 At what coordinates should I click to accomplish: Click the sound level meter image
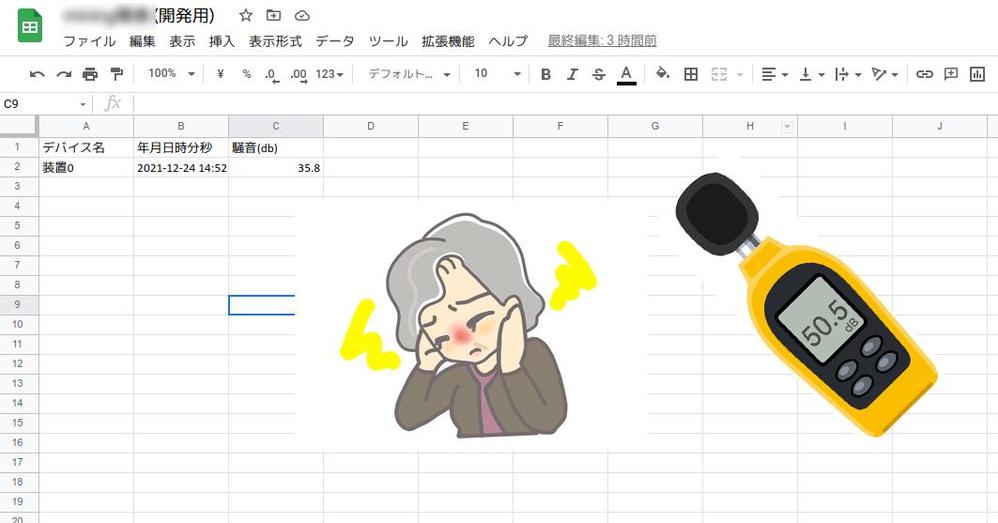tap(805, 303)
